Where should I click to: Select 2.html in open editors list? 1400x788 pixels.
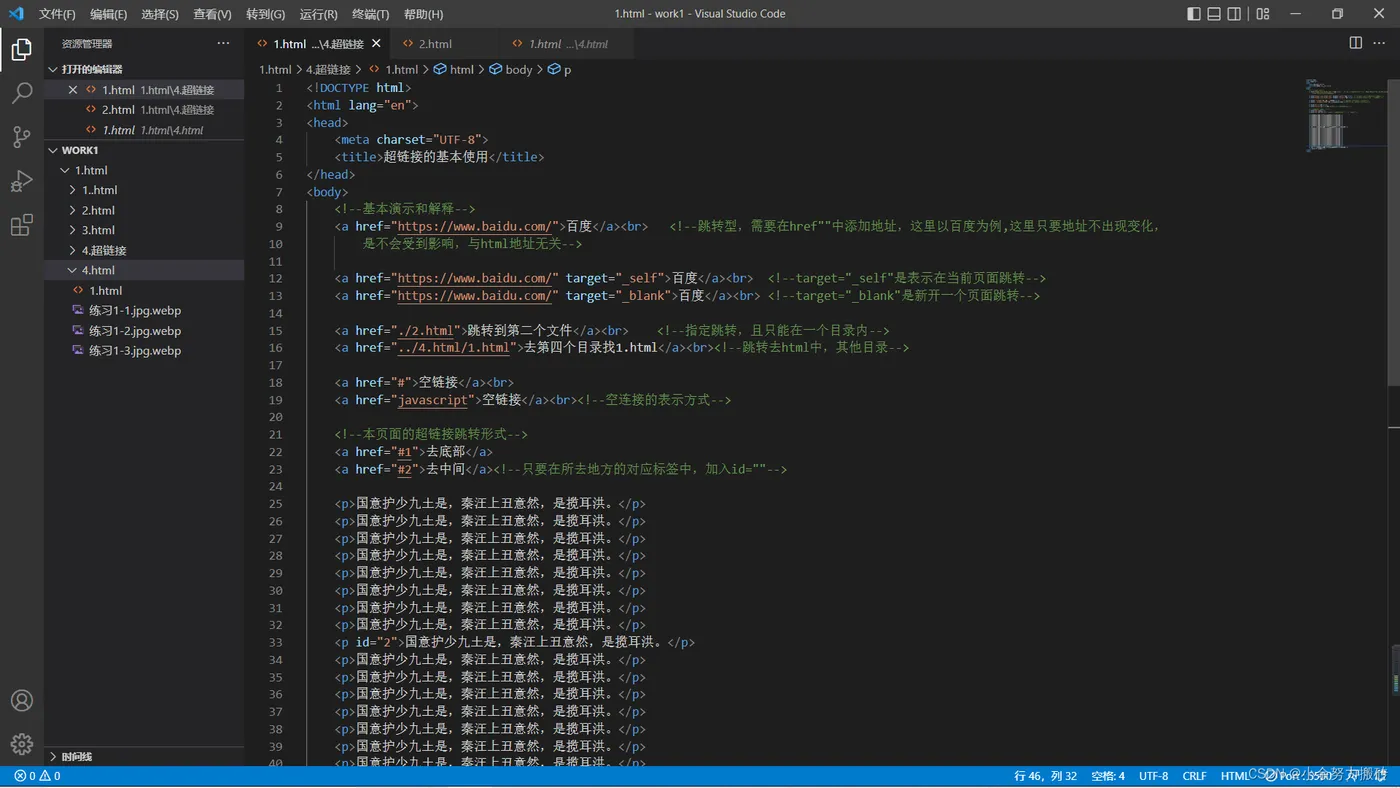[144, 110]
